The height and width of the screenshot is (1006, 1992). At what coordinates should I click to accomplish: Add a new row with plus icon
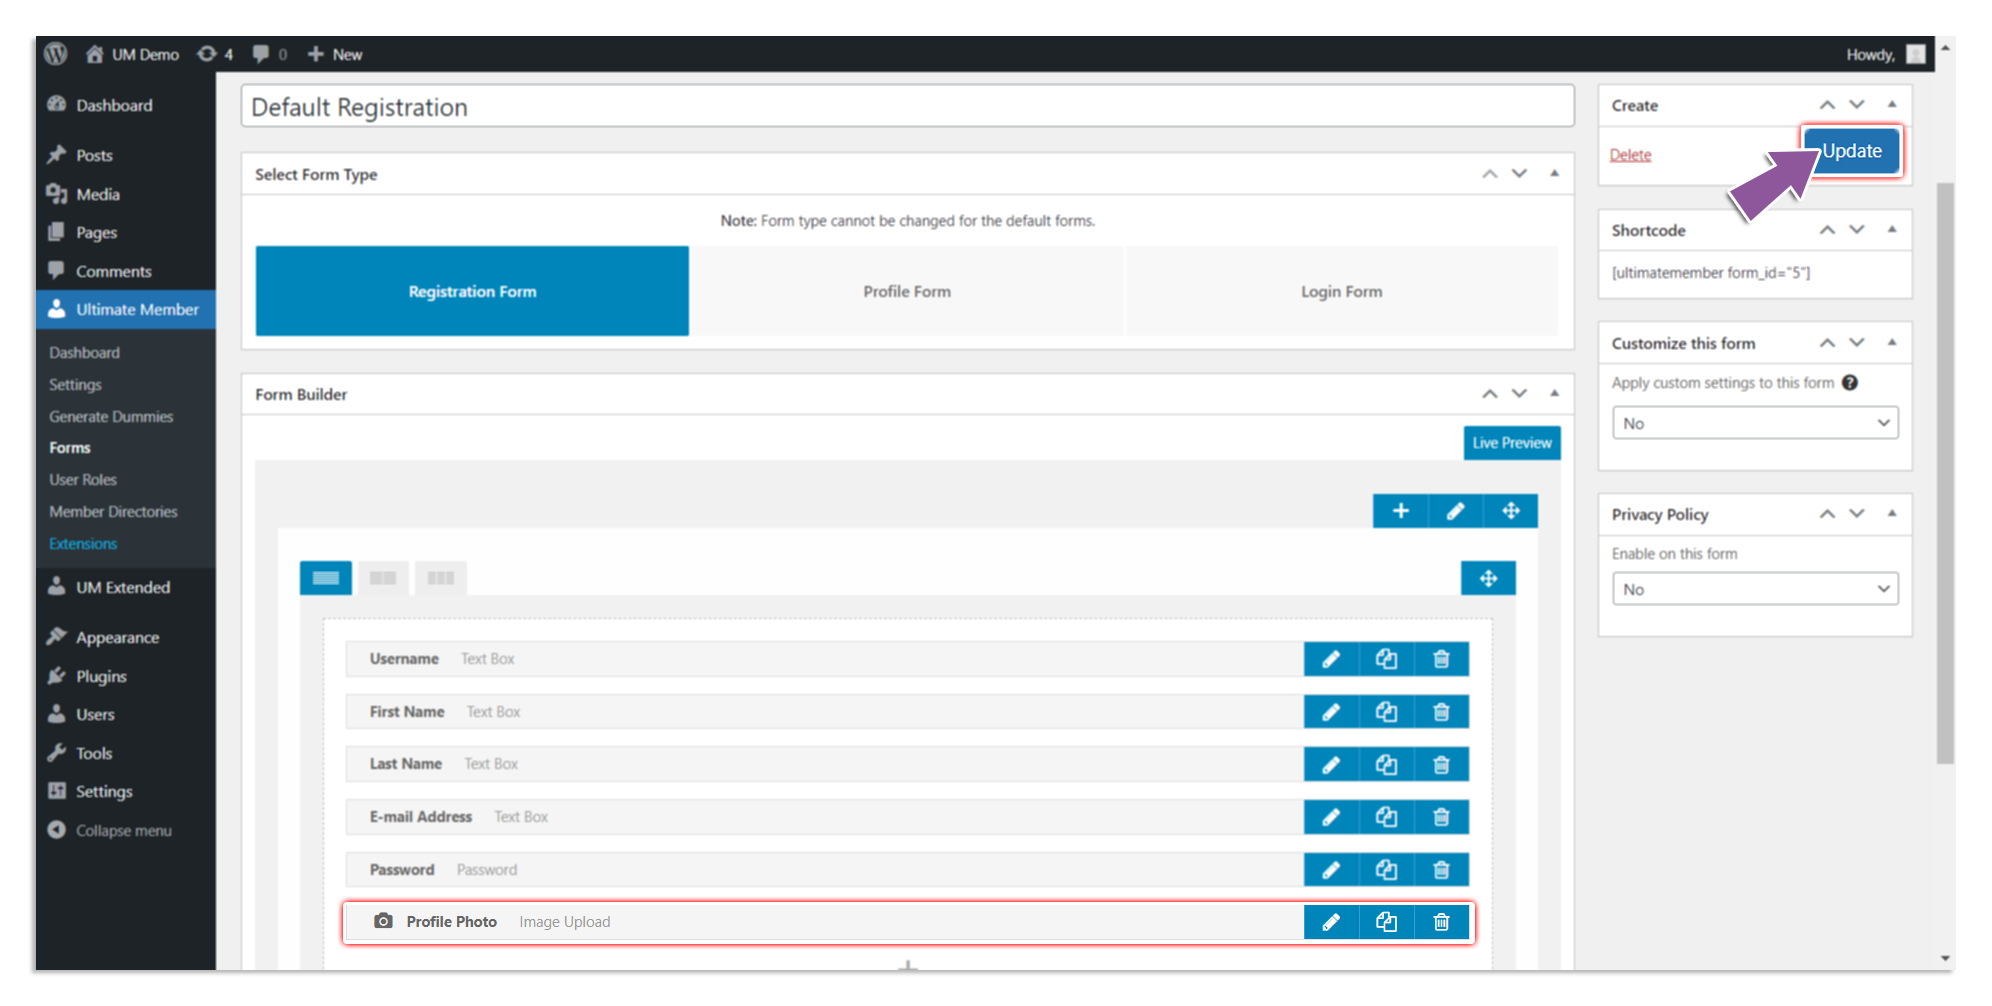pyautogui.click(x=1401, y=511)
